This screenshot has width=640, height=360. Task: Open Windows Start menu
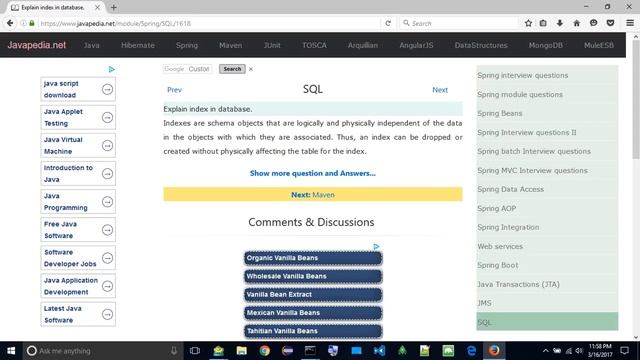[11, 351]
